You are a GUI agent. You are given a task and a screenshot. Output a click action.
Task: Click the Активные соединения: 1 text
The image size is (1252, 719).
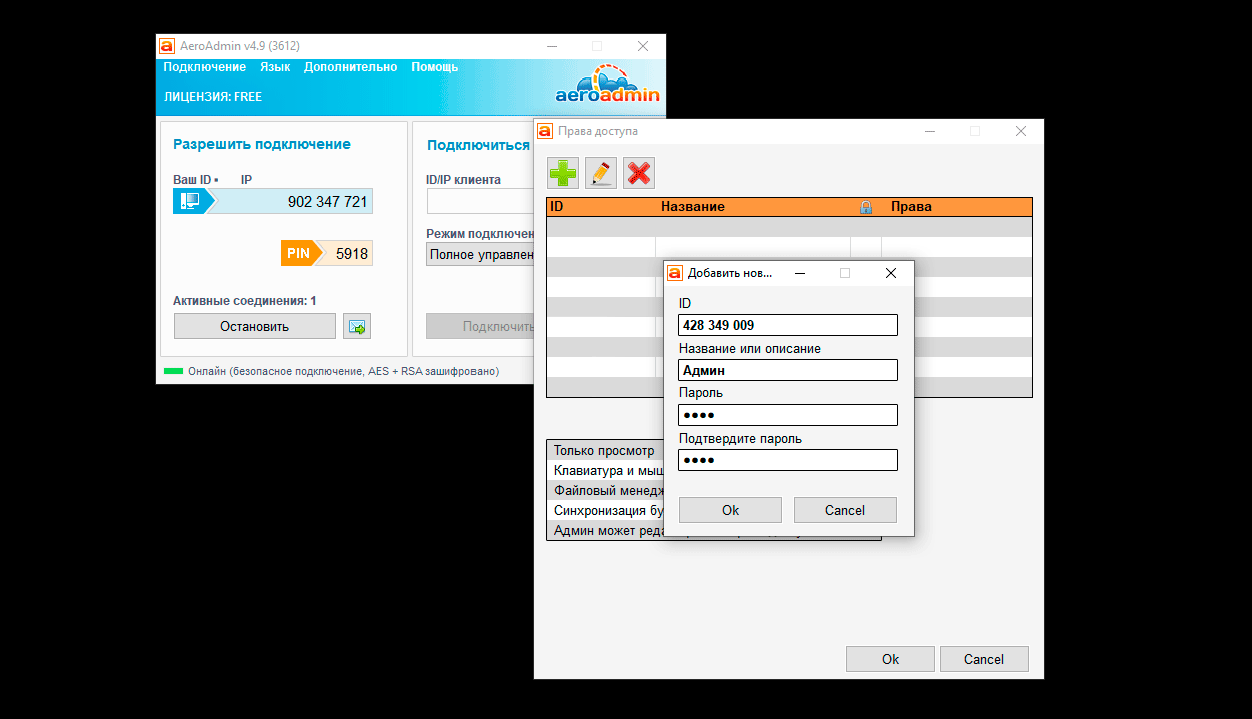245,301
